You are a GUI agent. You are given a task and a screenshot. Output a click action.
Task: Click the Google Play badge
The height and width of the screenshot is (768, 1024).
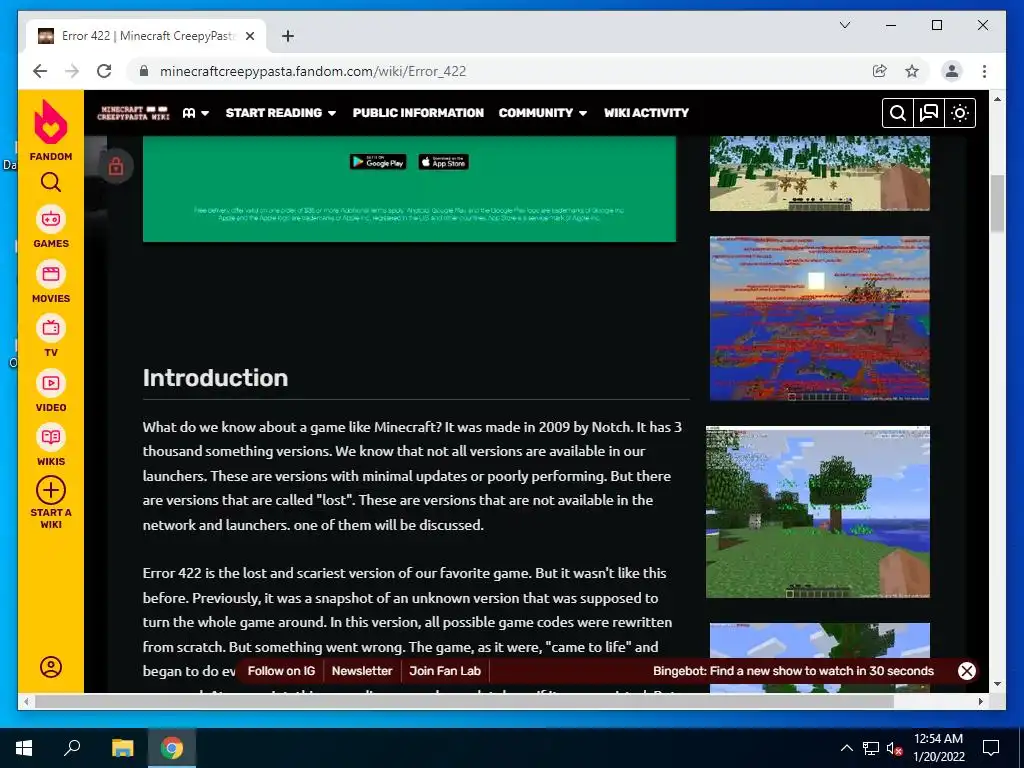click(378, 162)
